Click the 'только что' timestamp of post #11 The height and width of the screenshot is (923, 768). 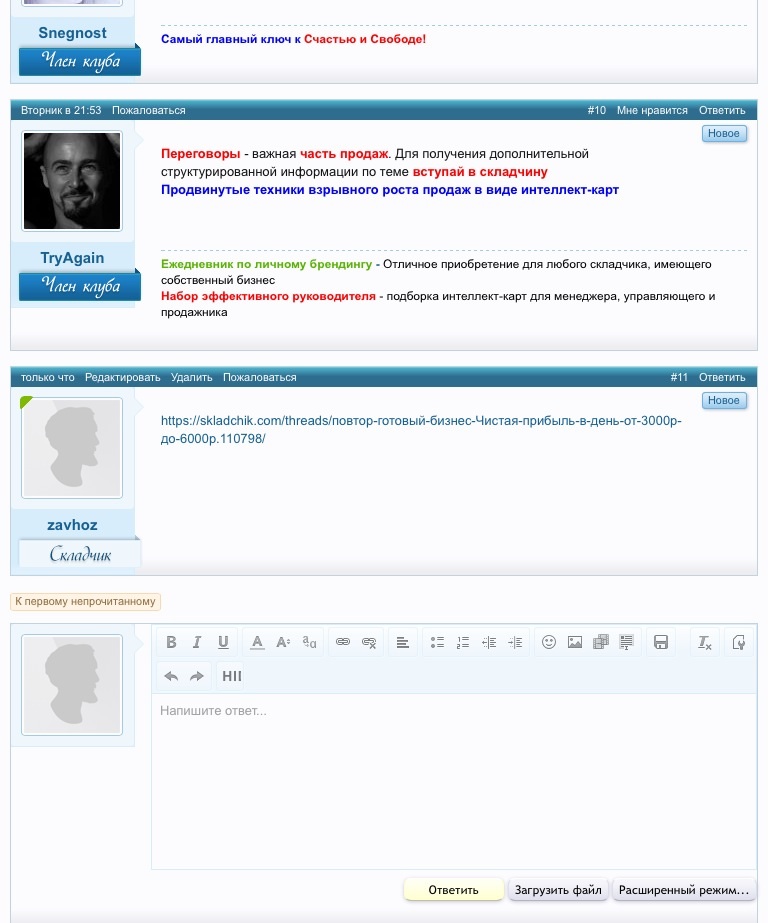(48, 377)
